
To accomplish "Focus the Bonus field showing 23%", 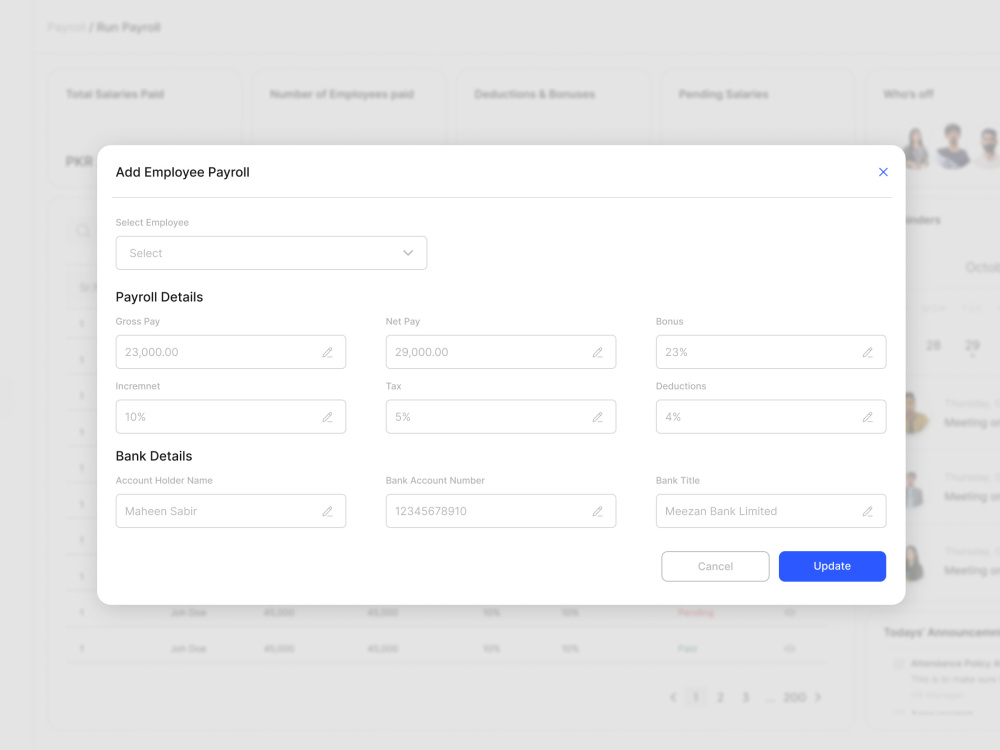I will (x=770, y=352).
